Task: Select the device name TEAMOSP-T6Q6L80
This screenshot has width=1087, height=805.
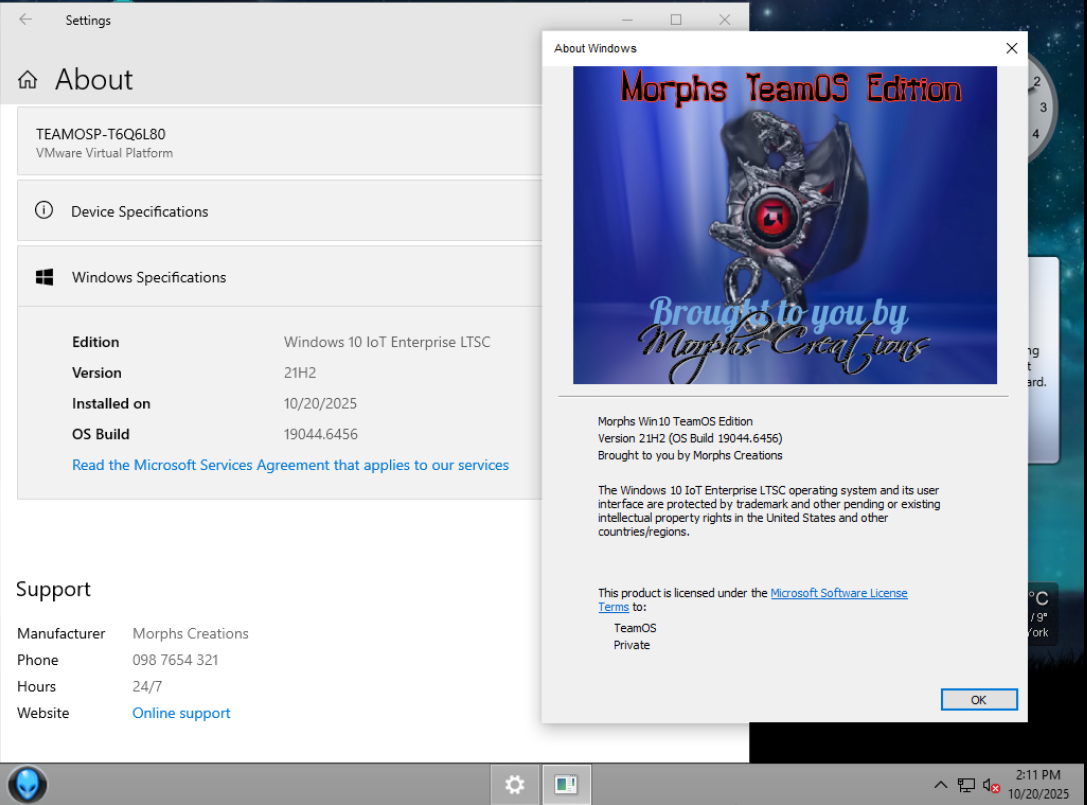Action: pyautogui.click(x=101, y=134)
